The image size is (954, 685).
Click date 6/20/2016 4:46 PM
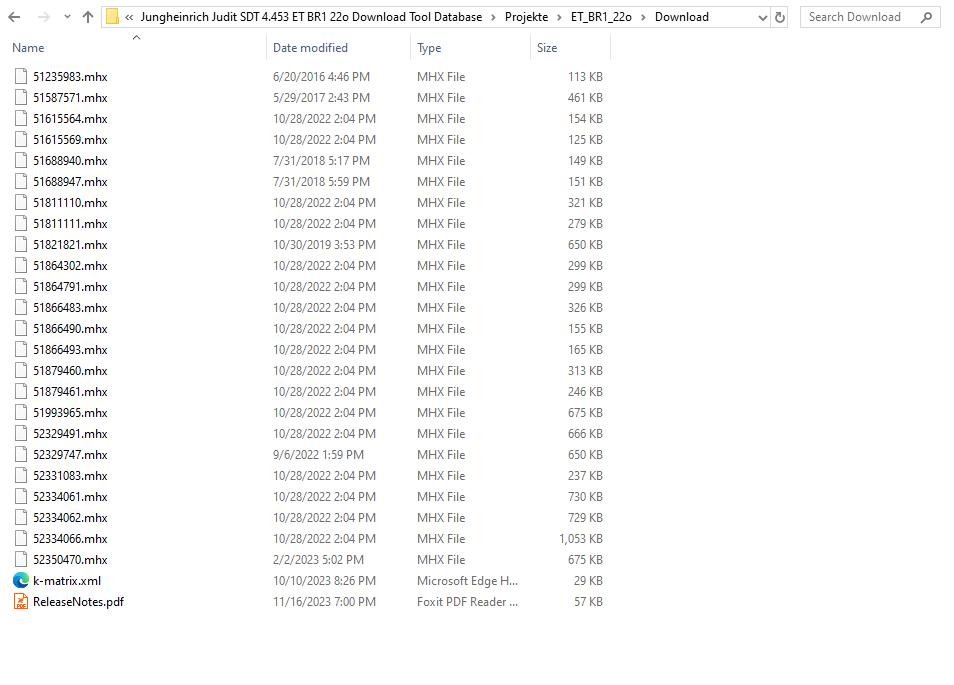321,77
